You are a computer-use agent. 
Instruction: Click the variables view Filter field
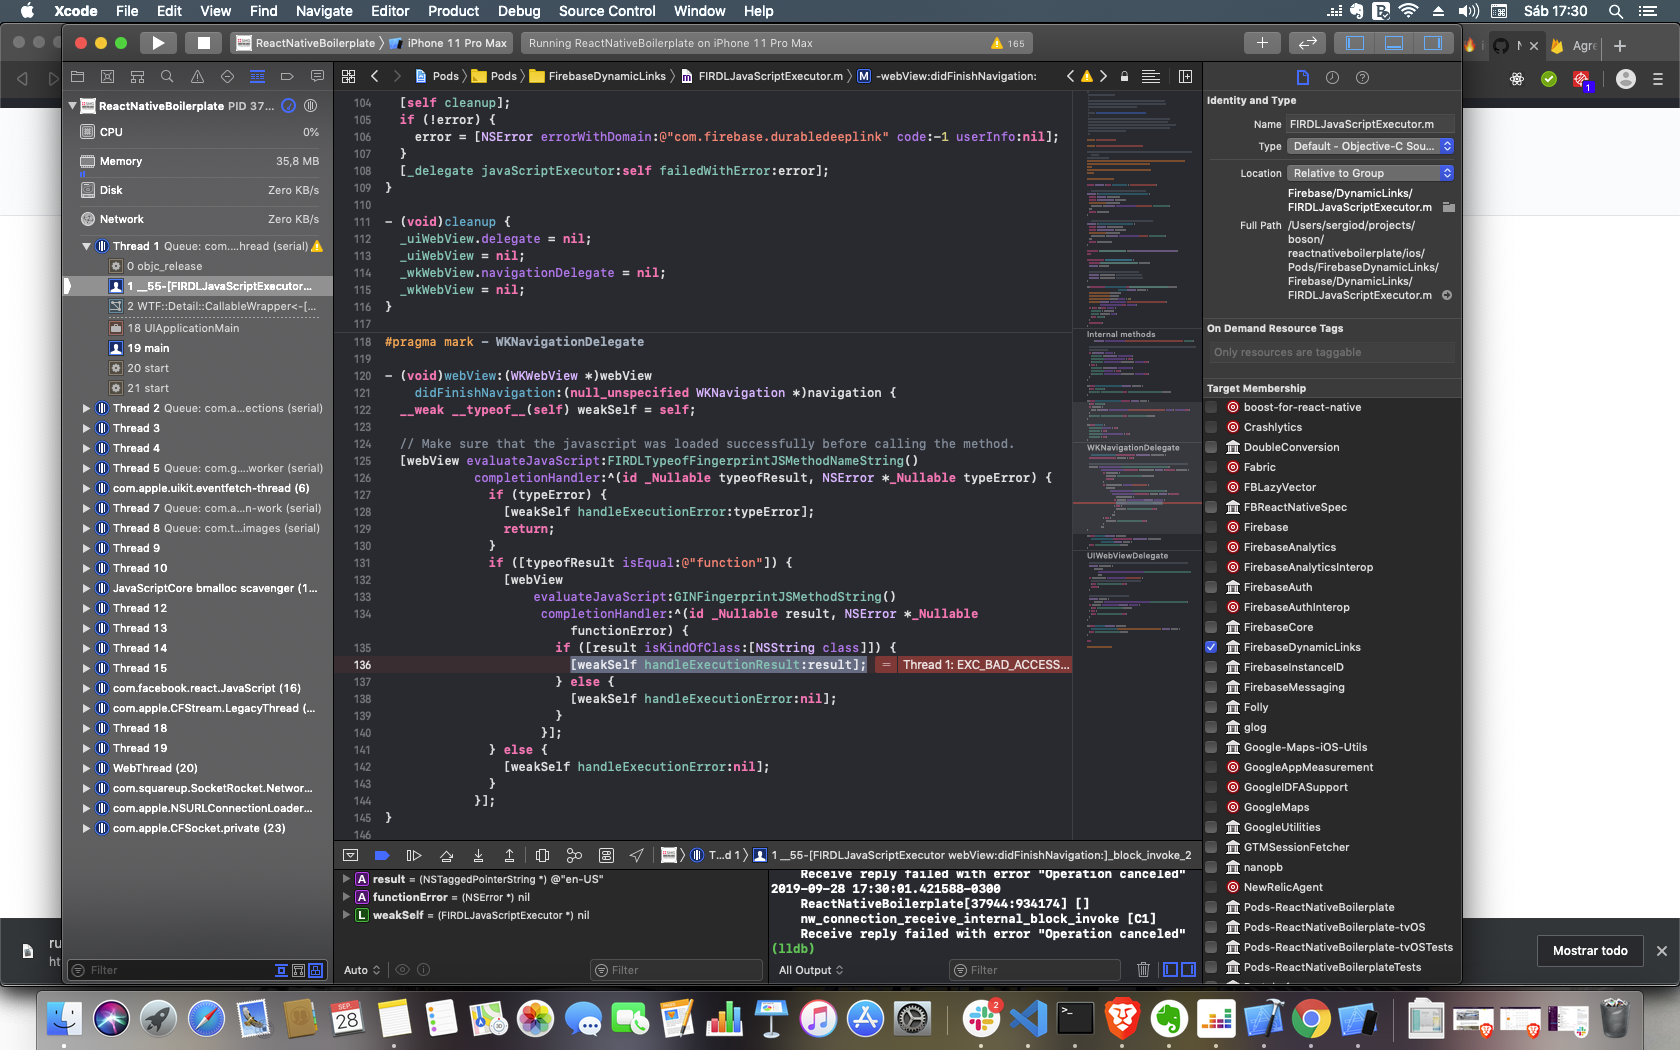[676, 970]
